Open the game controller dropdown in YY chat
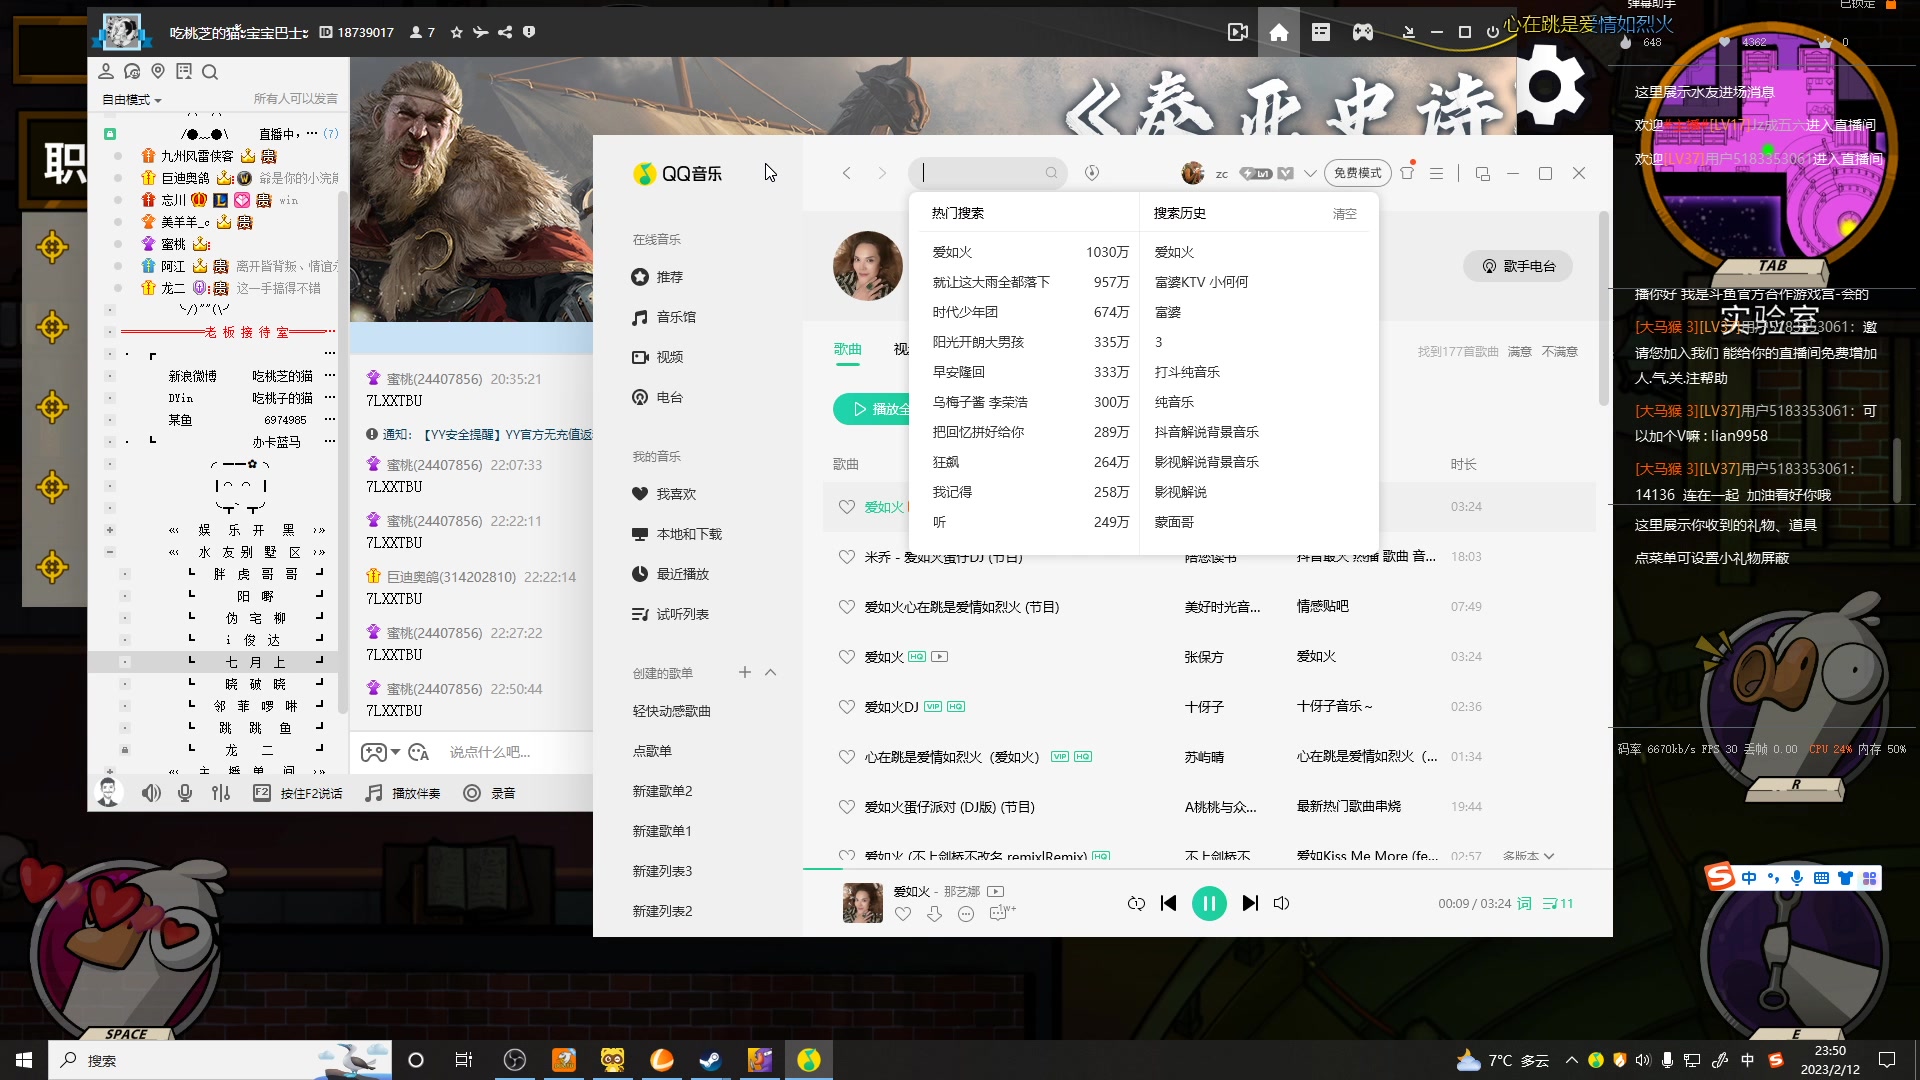The width and height of the screenshot is (1920, 1080). coord(380,752)
